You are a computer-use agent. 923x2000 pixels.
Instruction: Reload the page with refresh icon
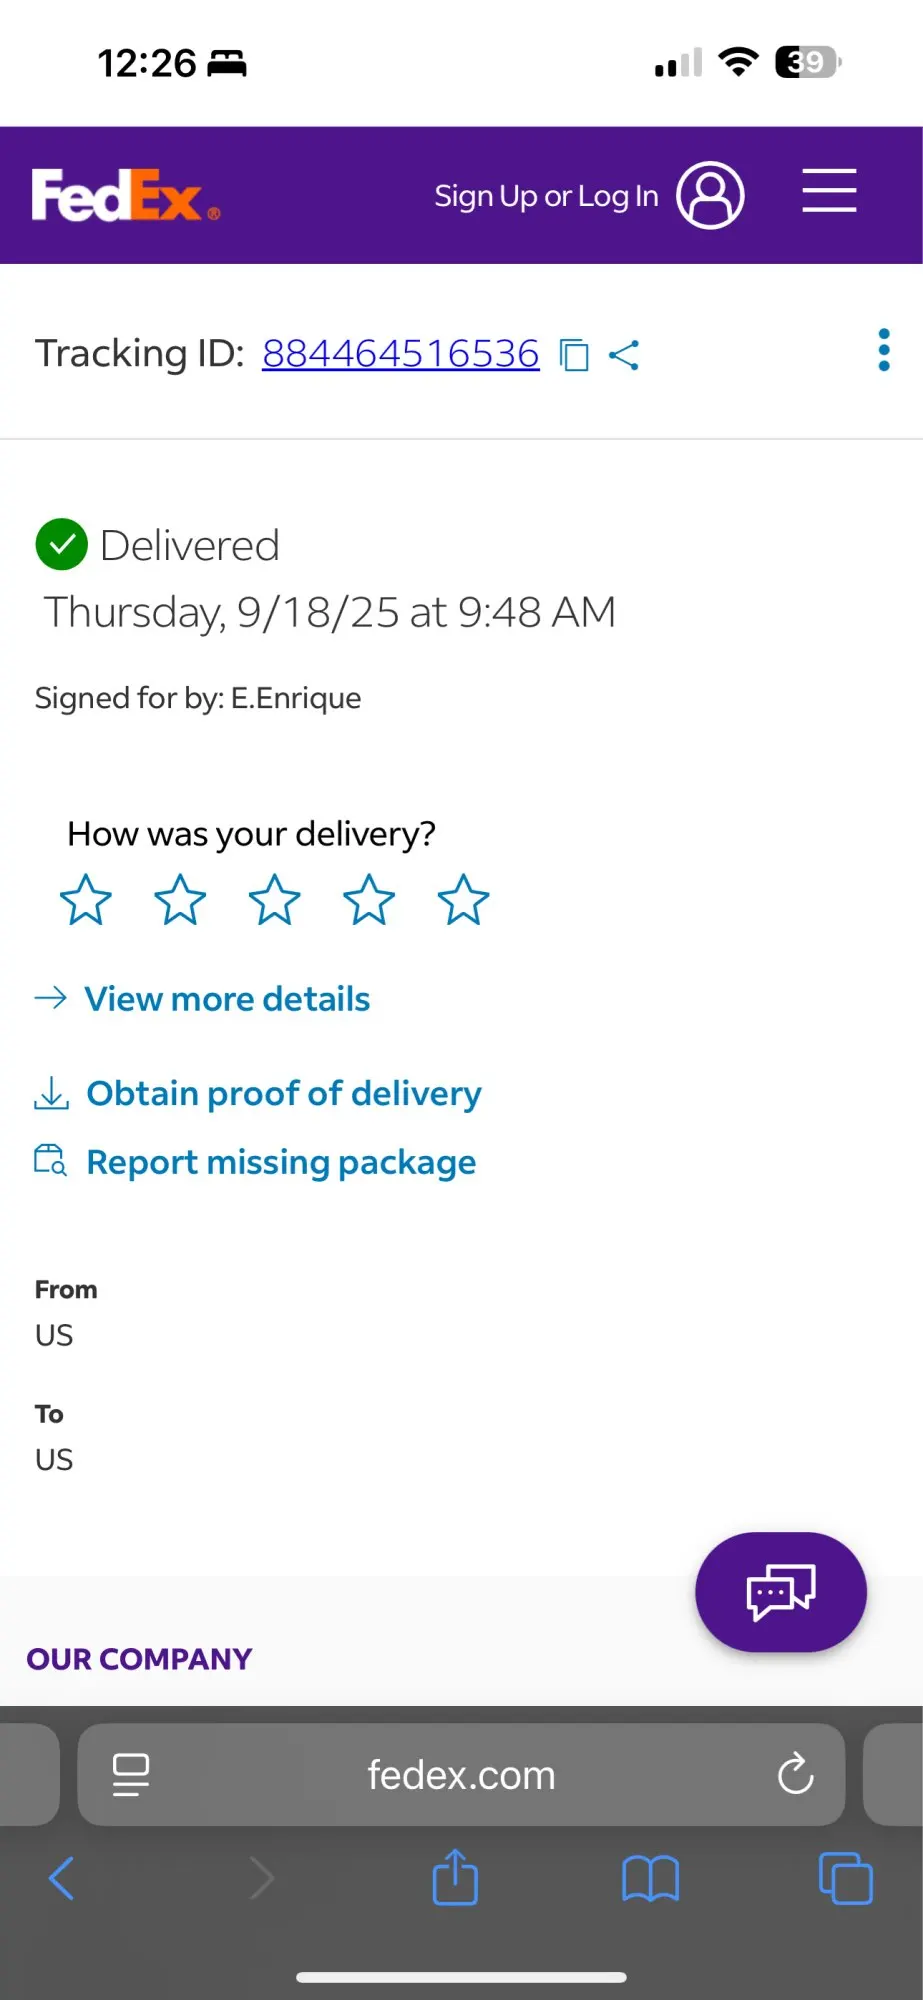pyautogui.click(x=795, y=1775)
